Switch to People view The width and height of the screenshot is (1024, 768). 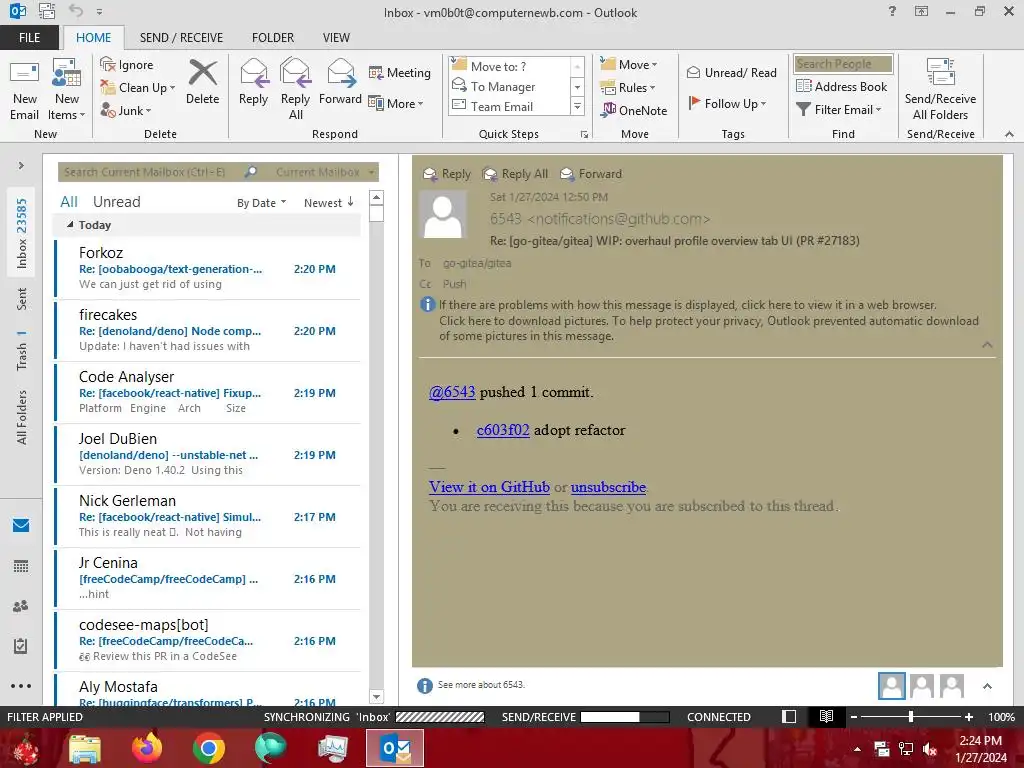(21, 606)
